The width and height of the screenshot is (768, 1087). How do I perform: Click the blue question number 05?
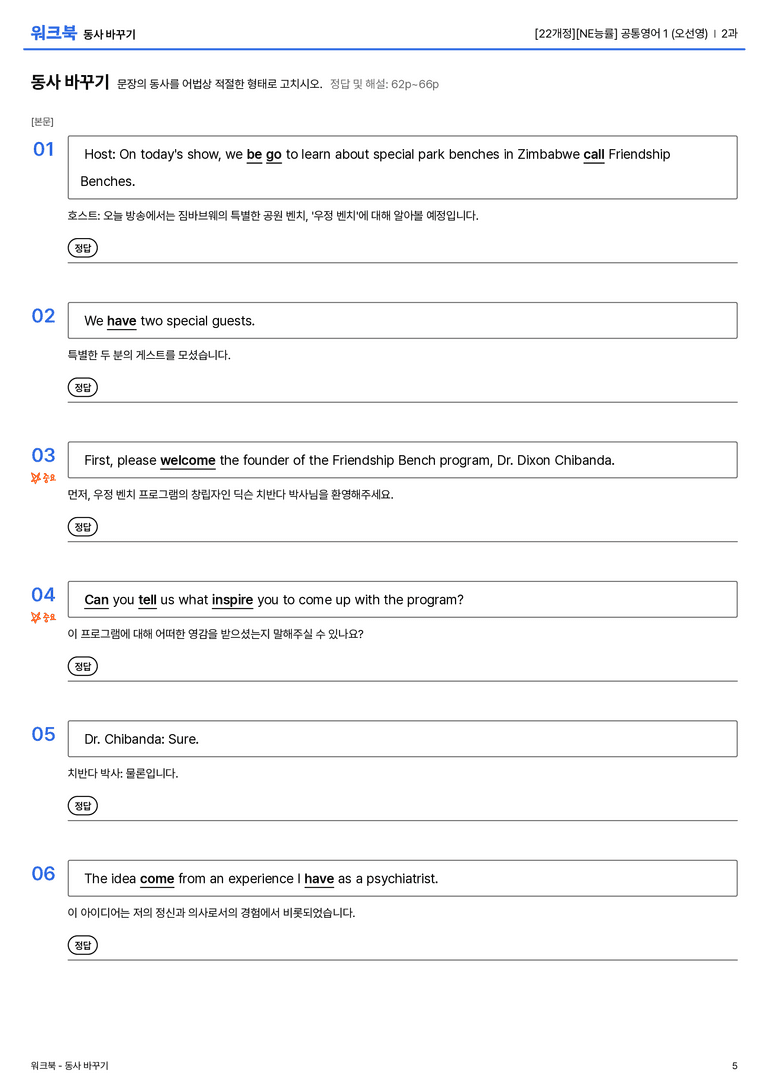point(44,734)
